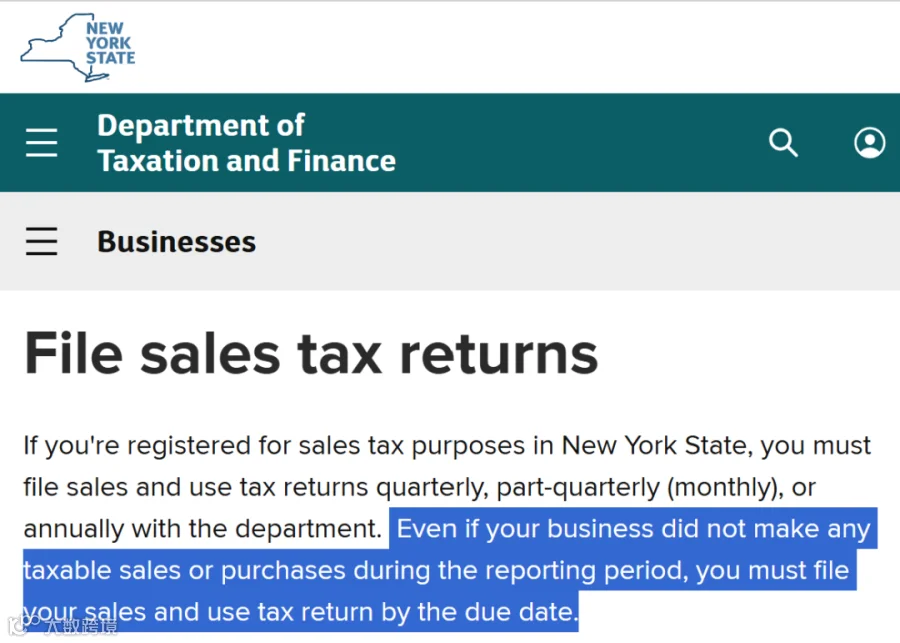Click the 'Taxation and Finance' line of the title
This screenshot has height=643, width=900.
[x=246, y=160]
